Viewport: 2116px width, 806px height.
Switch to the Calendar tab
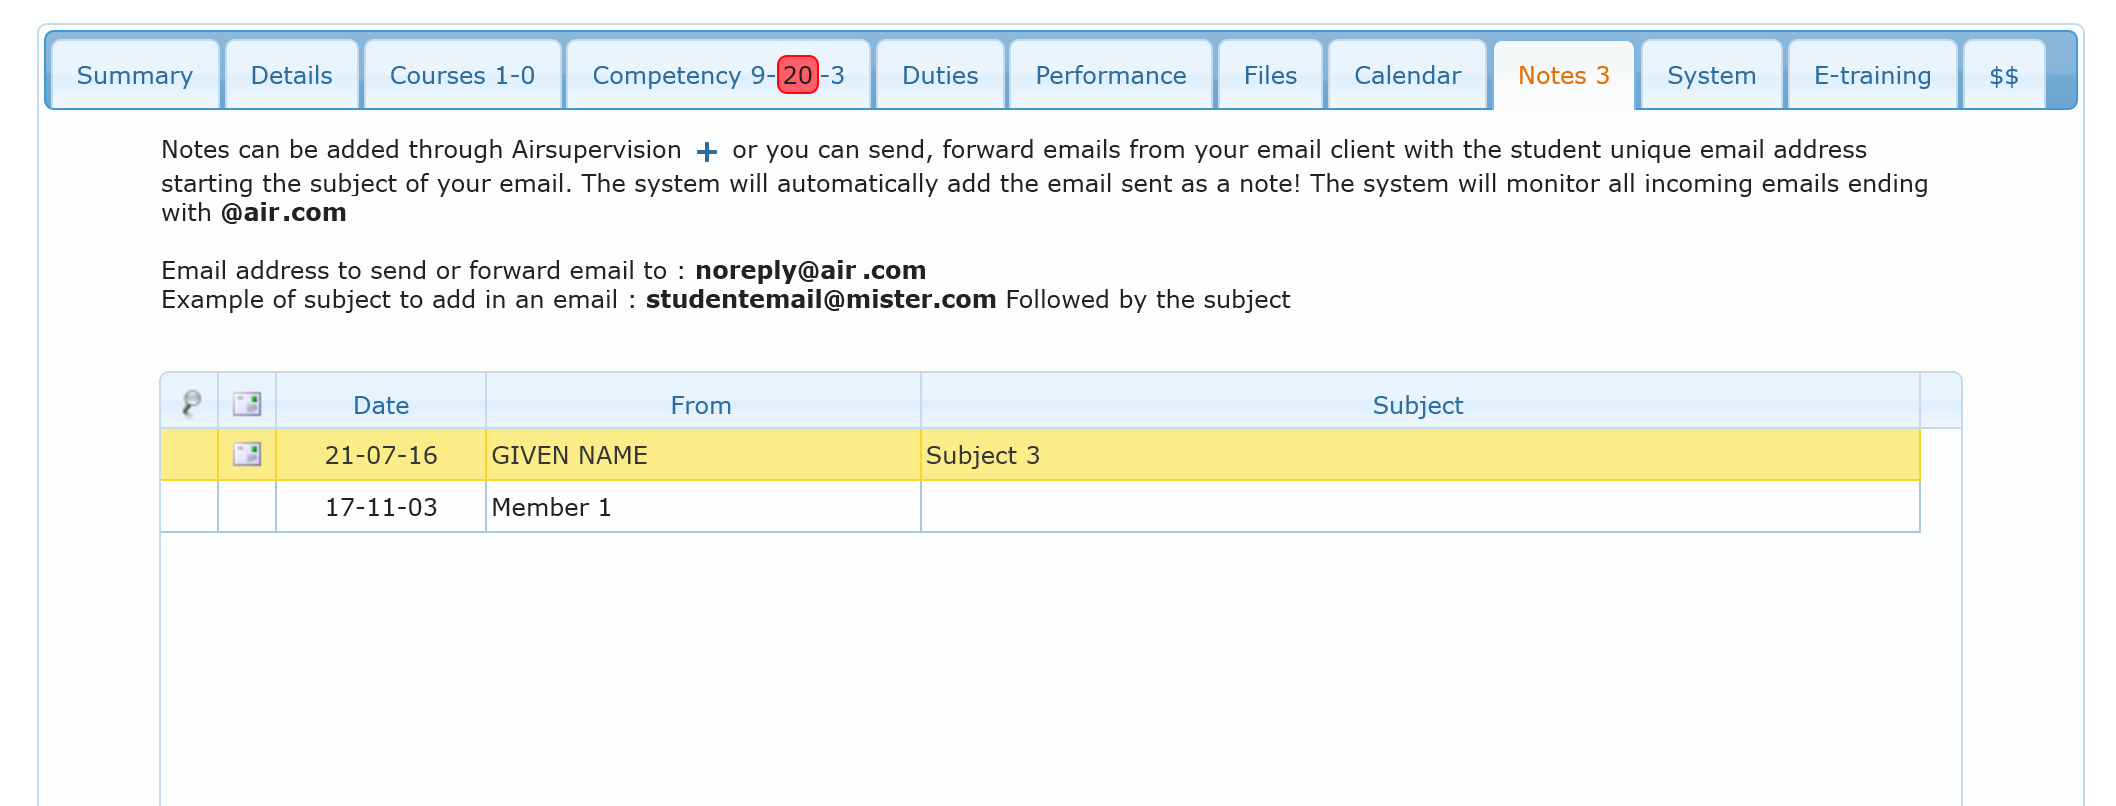[1407, 76]
